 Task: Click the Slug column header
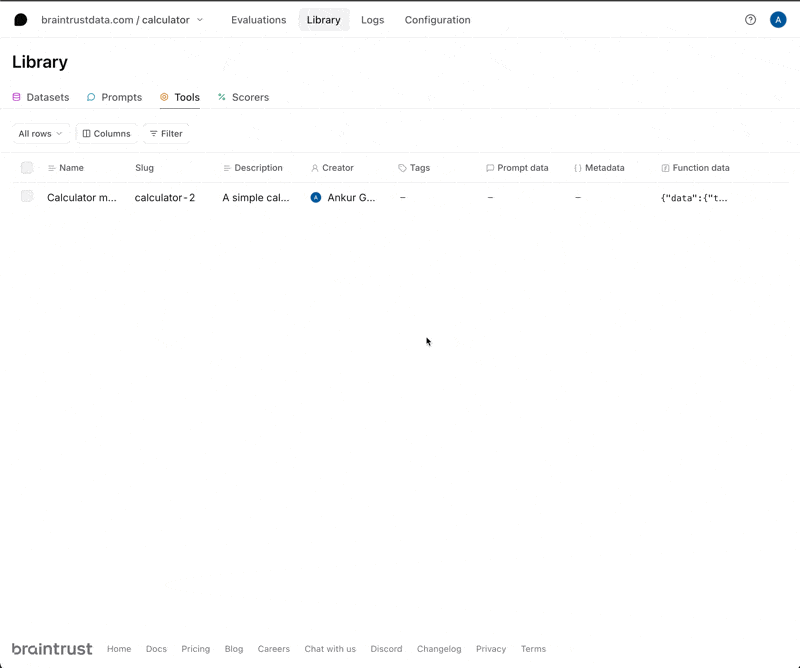144,168
